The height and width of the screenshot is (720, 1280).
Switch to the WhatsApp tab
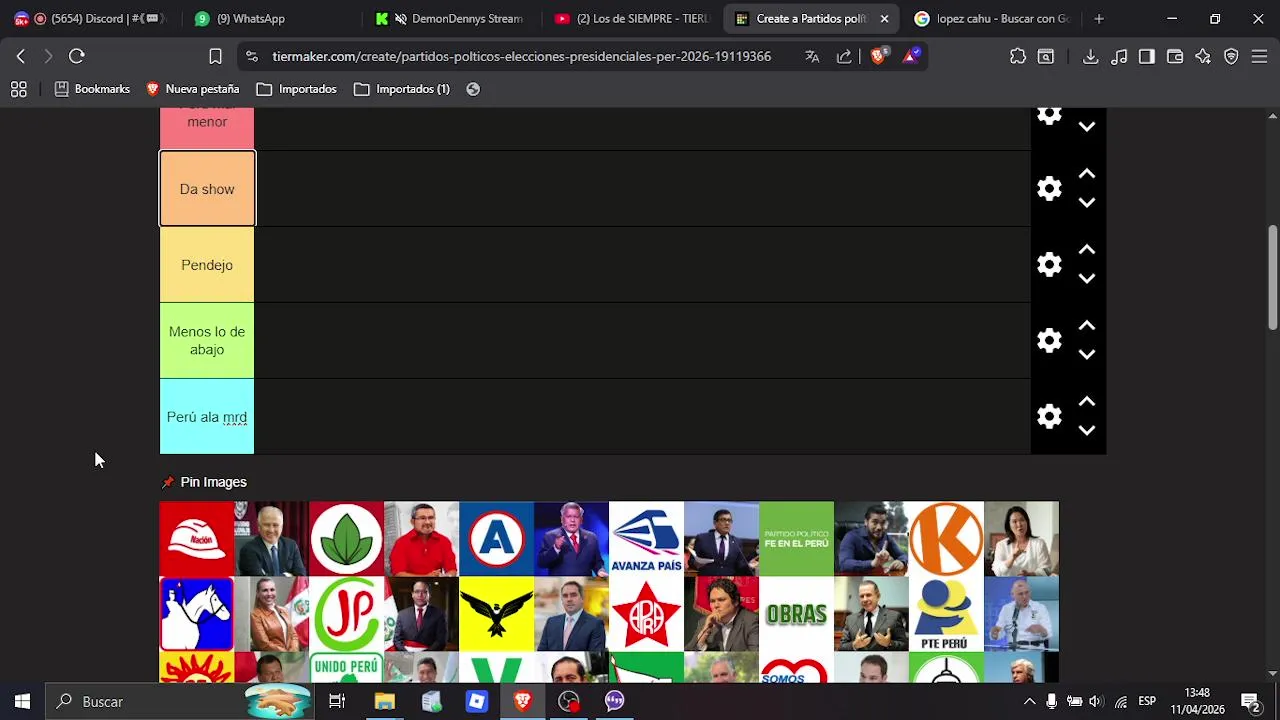(x=262, y=18)
